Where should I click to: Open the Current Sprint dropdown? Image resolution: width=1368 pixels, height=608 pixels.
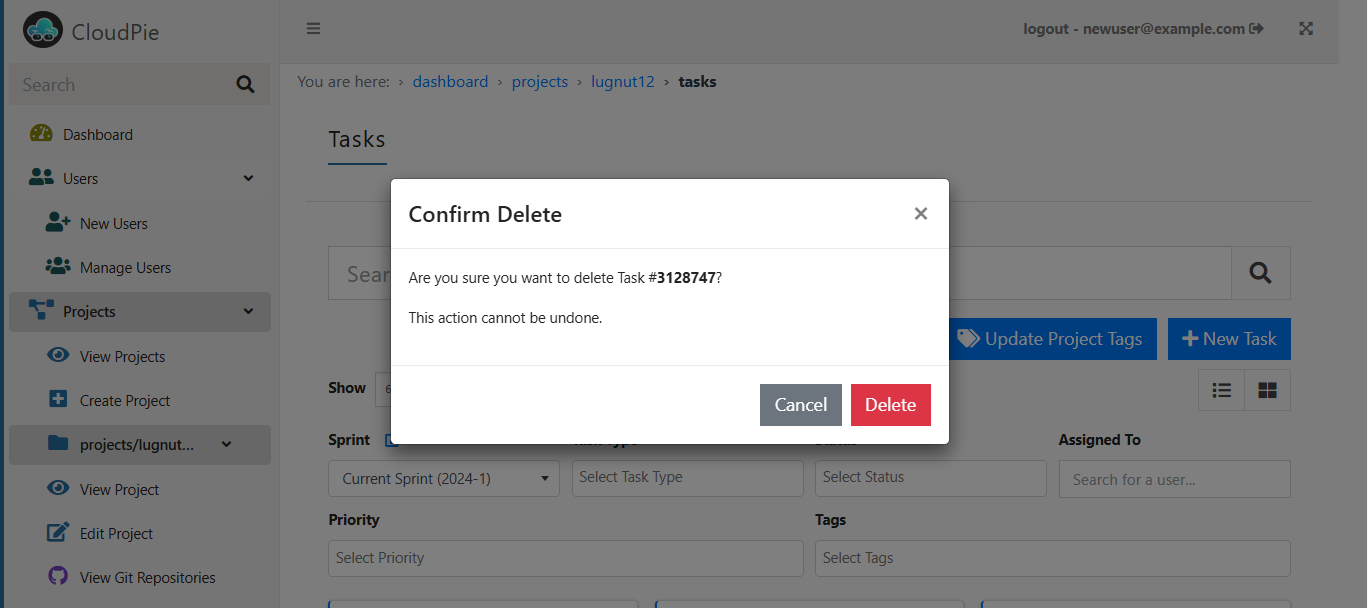444,479
